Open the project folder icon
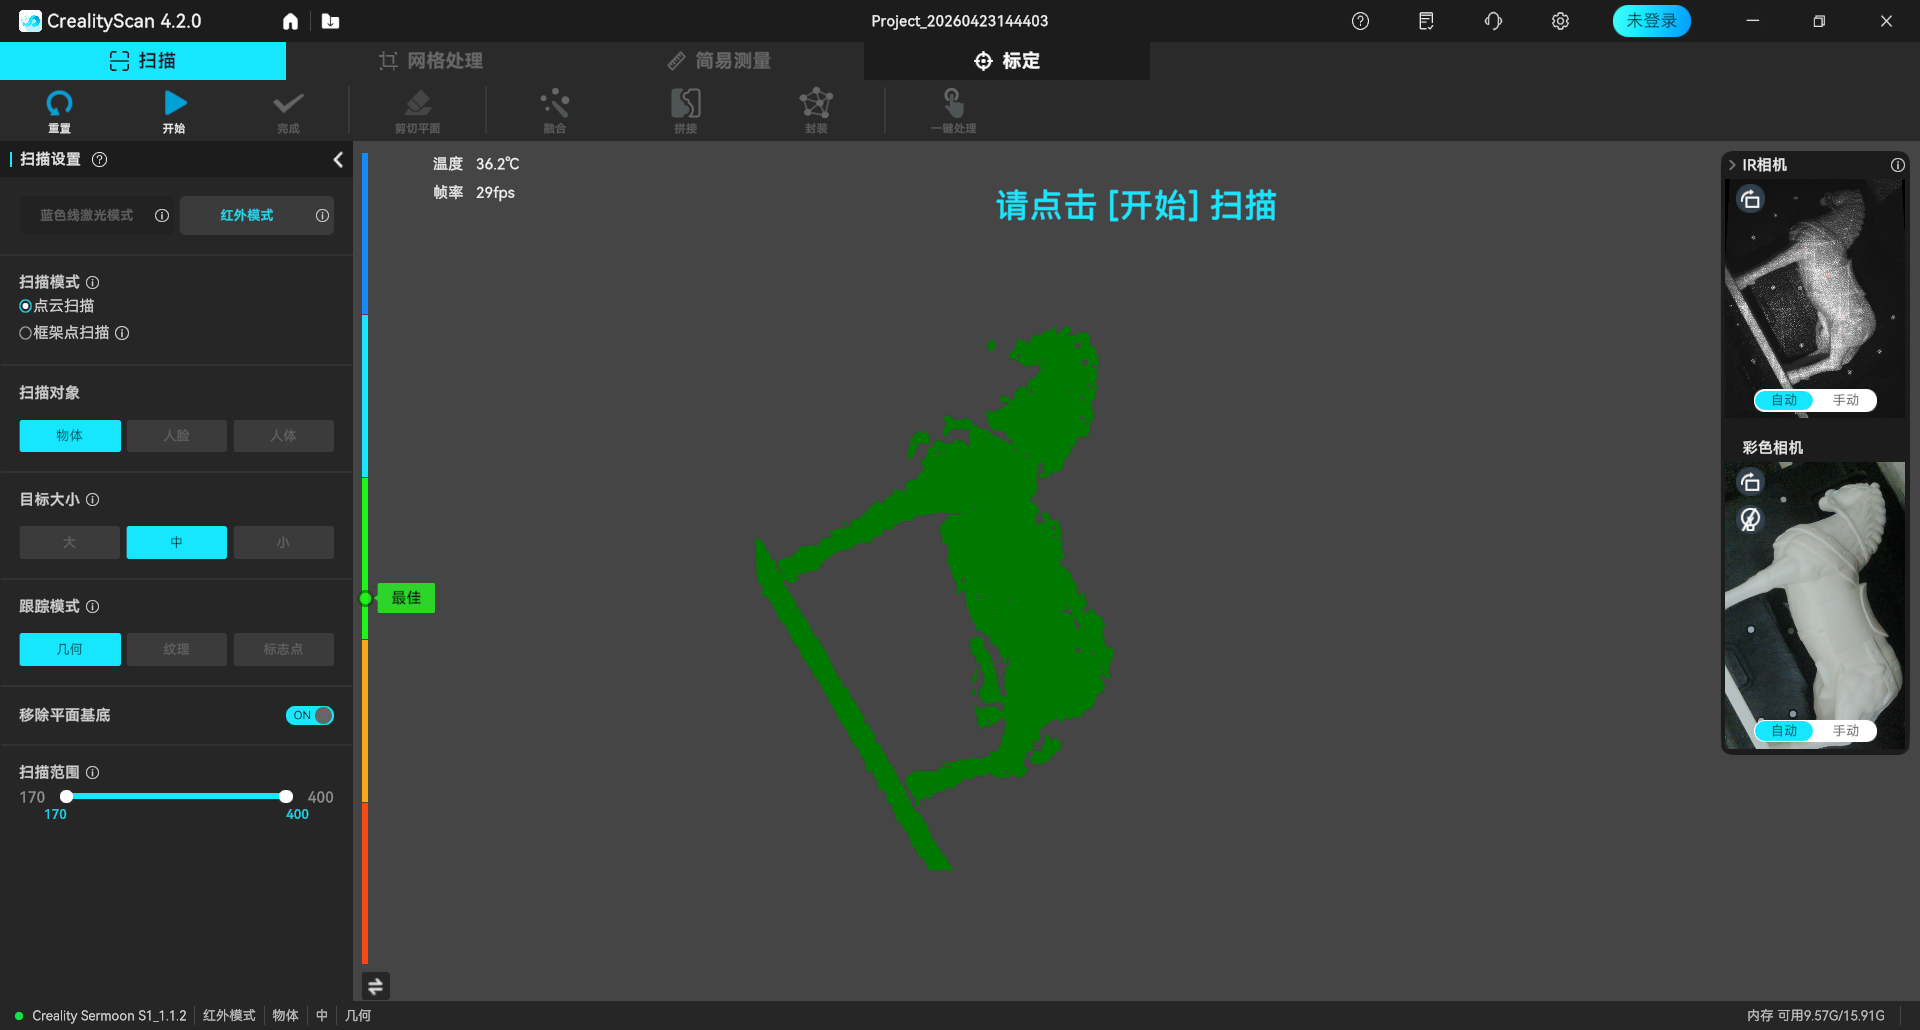This screenshot has width=1920, height=1030. click(x=331, y=21)
